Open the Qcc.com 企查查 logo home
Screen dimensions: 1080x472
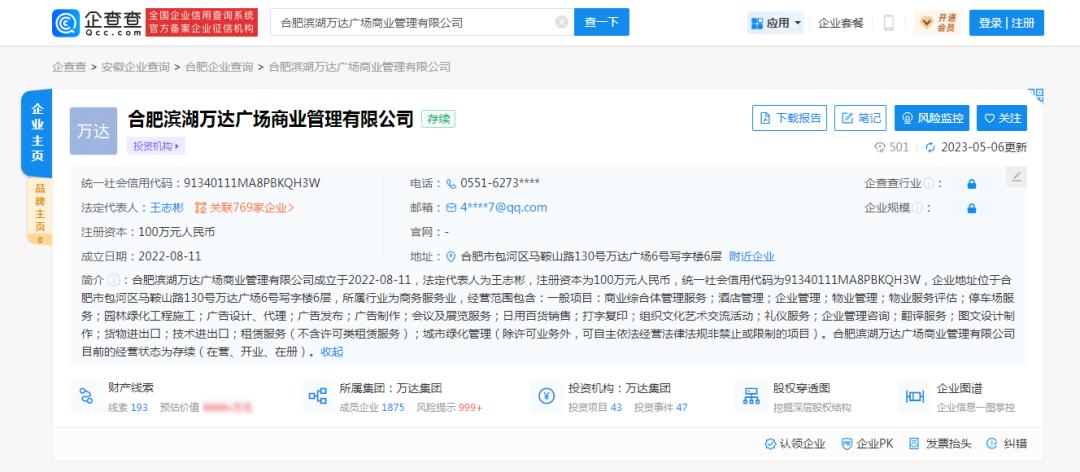coord(97,23)
